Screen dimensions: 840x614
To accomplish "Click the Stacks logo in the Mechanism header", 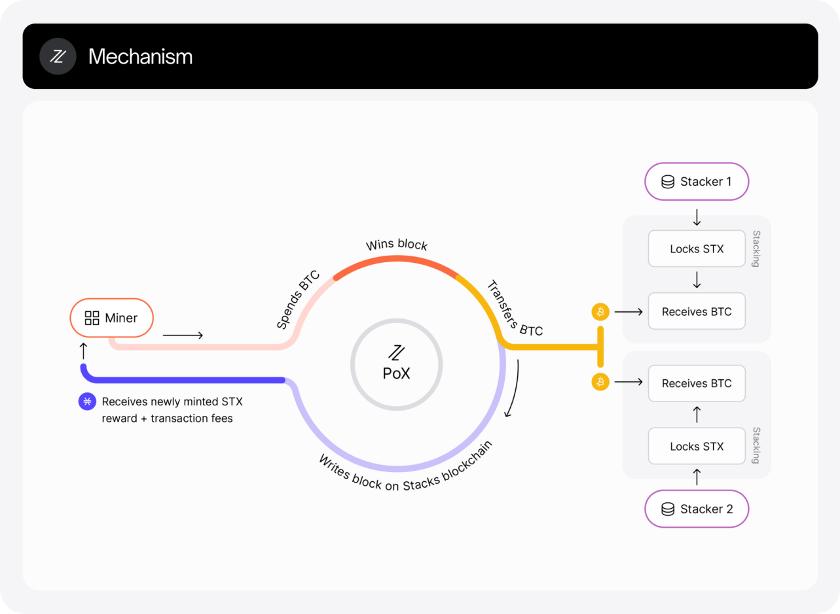I will coord(58,56).
